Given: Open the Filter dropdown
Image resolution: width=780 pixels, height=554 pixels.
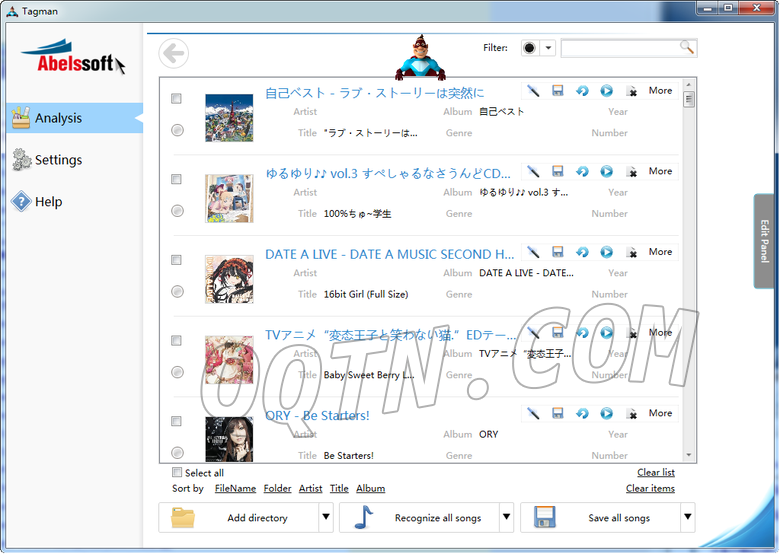Looking at the screenshot, I should click(x=548, y=48).
